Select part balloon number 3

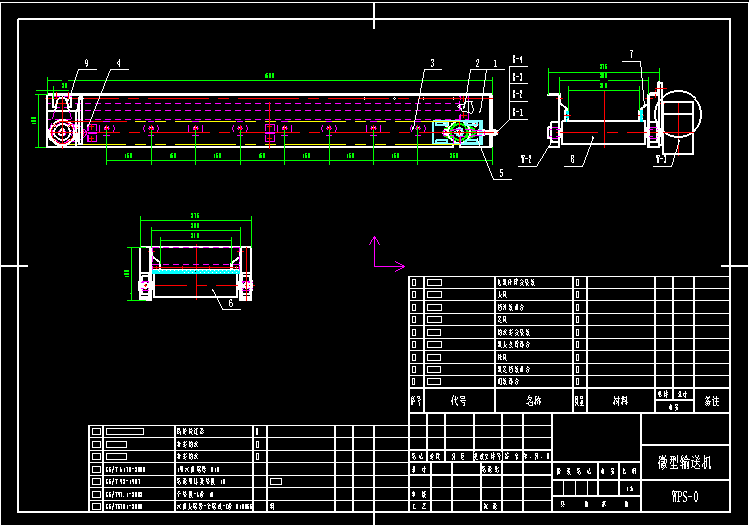click(x=432, y=63)
